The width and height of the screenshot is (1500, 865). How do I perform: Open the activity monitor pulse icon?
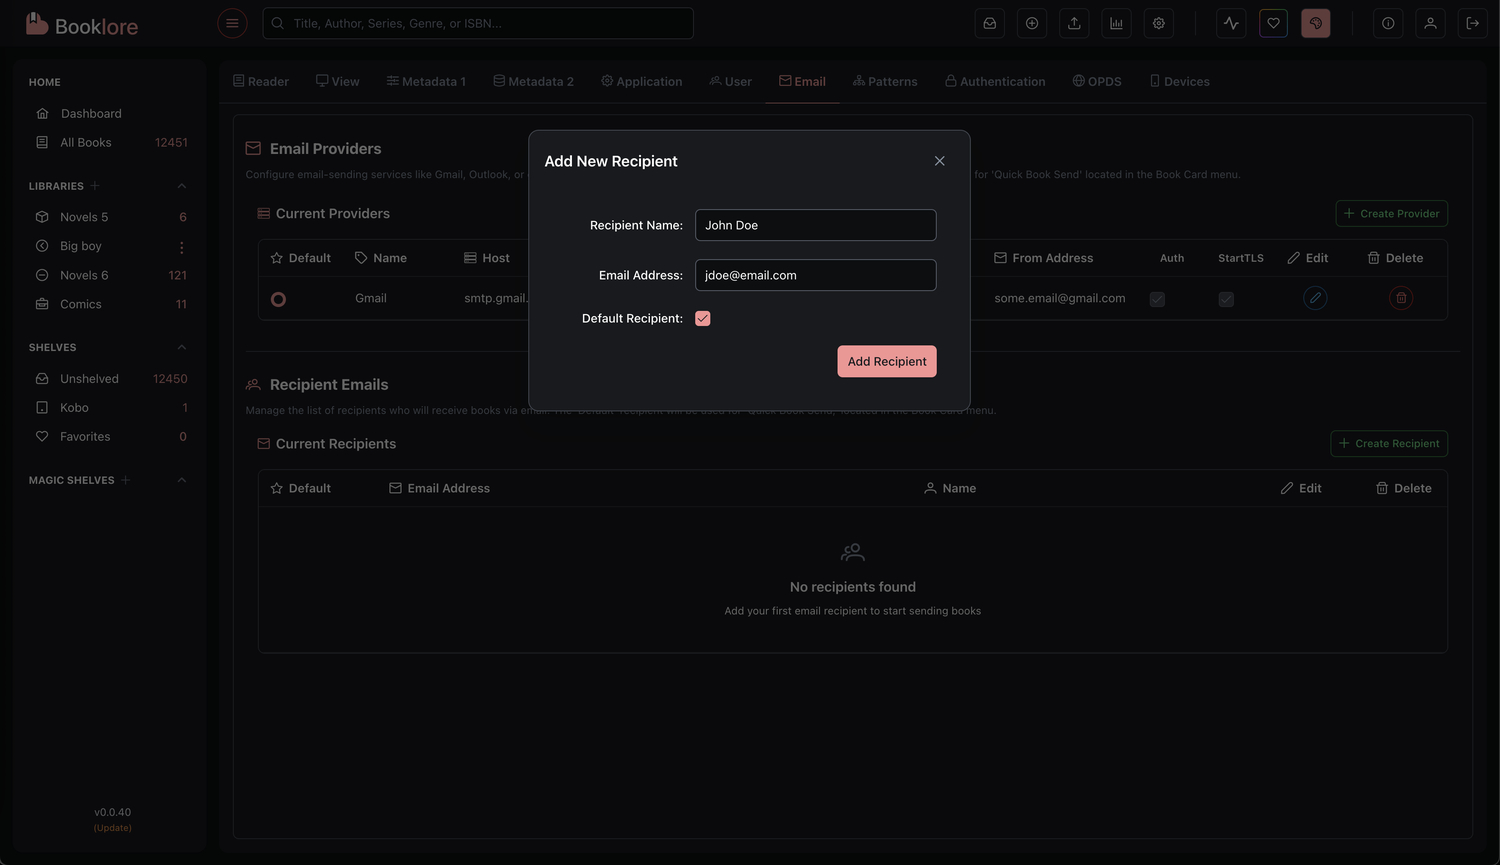tap(1230, 22)
